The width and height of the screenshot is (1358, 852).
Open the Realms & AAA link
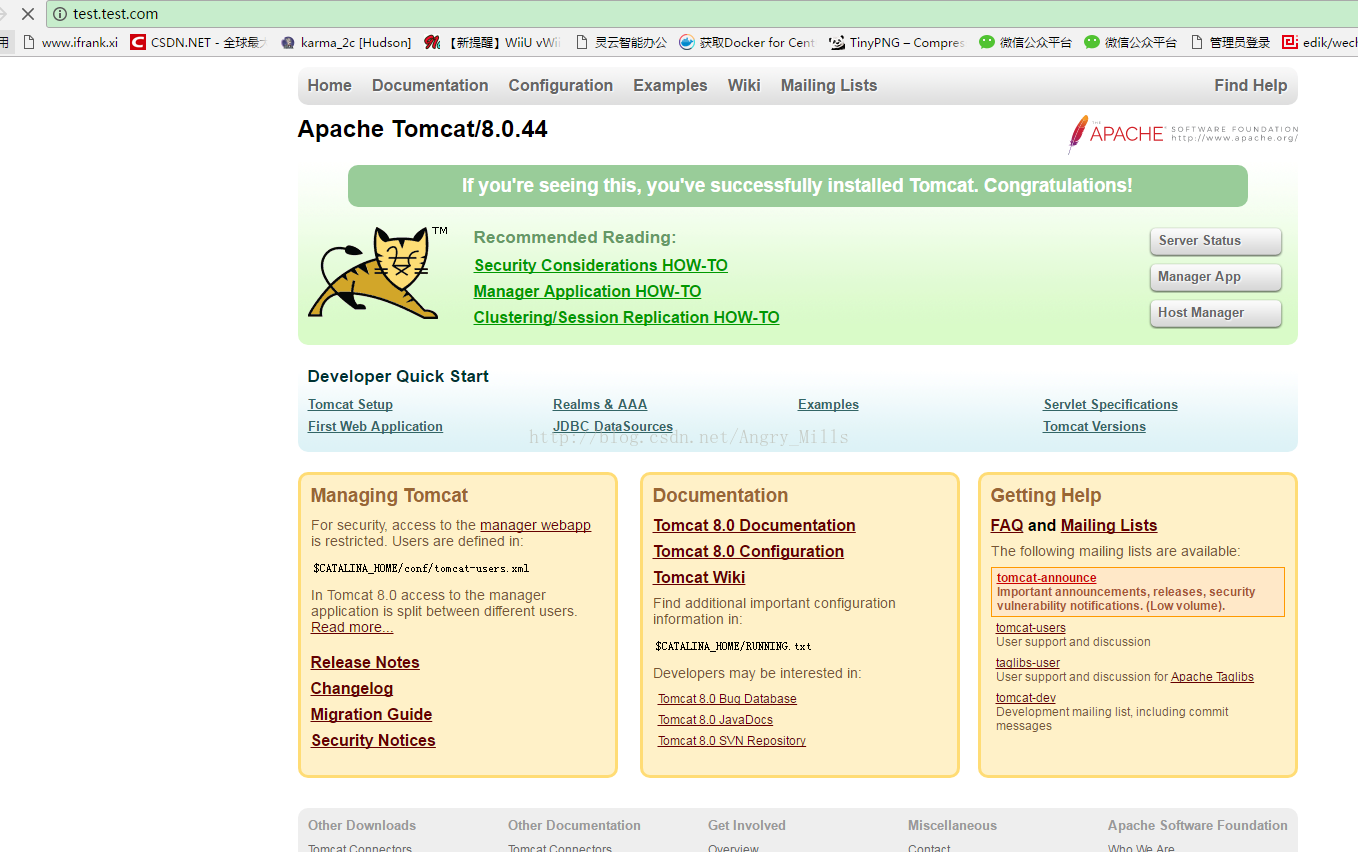[x=600, y=405]
